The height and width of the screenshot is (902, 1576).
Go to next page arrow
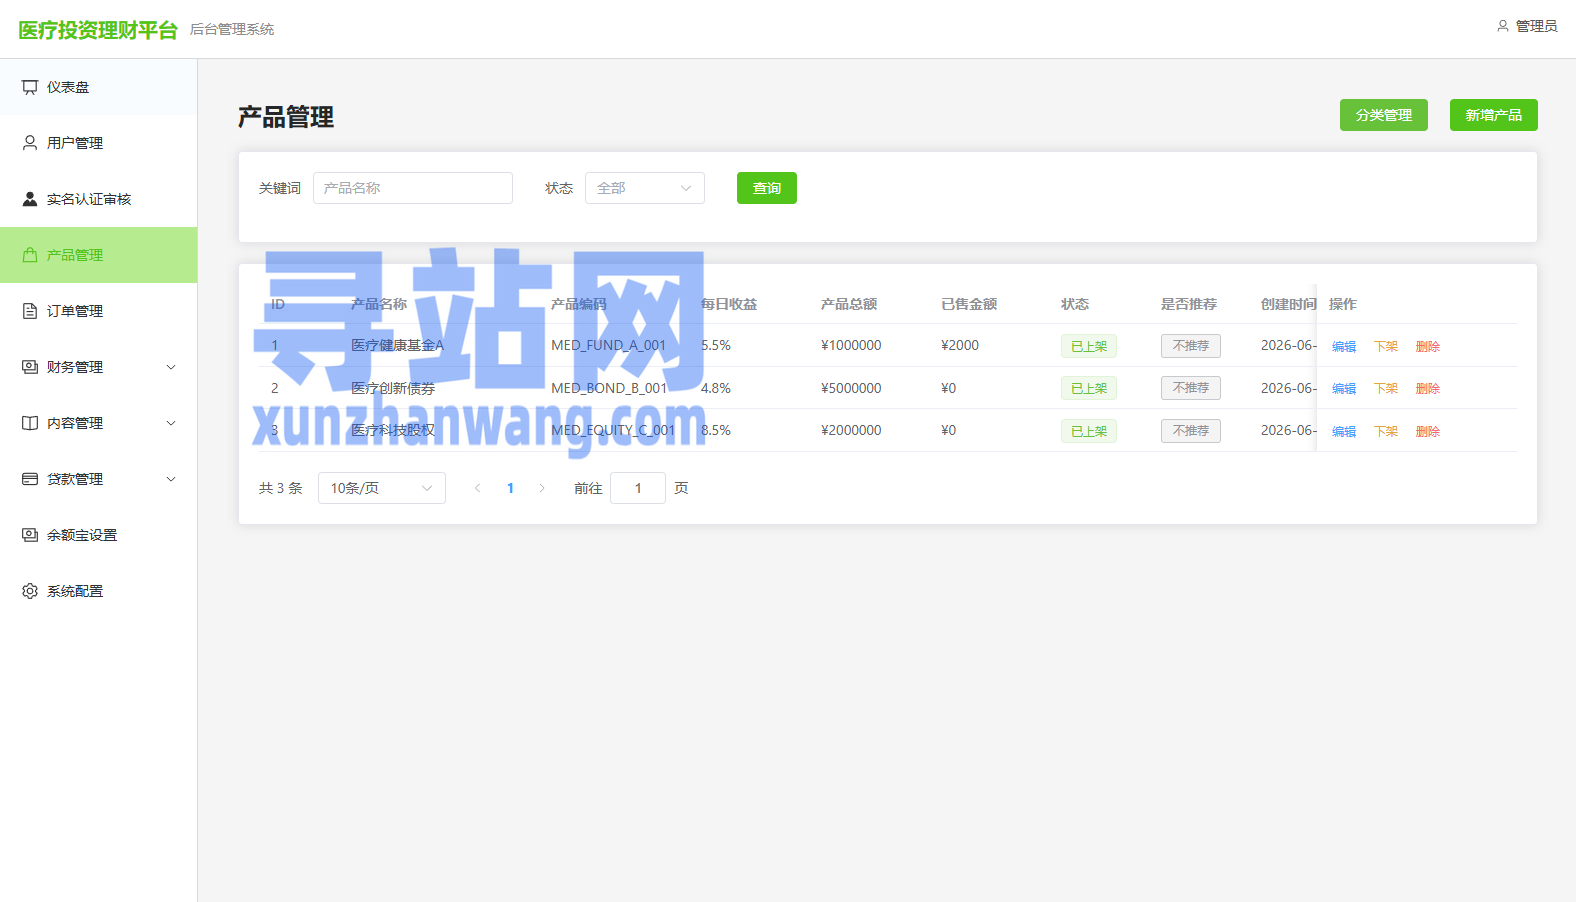pyautogui.click(x=542, y=488)
